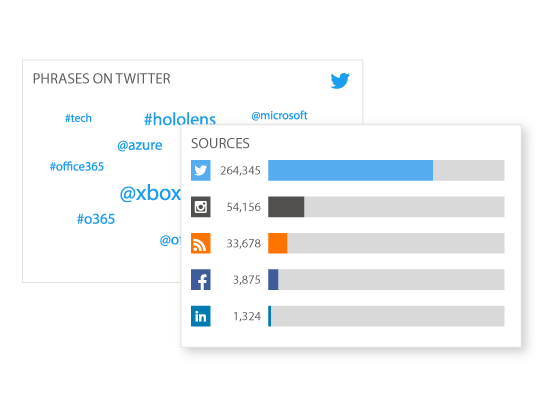Select the Facebook source icon
The height and width of the screenshot is (406, 542).
[200, 280]
